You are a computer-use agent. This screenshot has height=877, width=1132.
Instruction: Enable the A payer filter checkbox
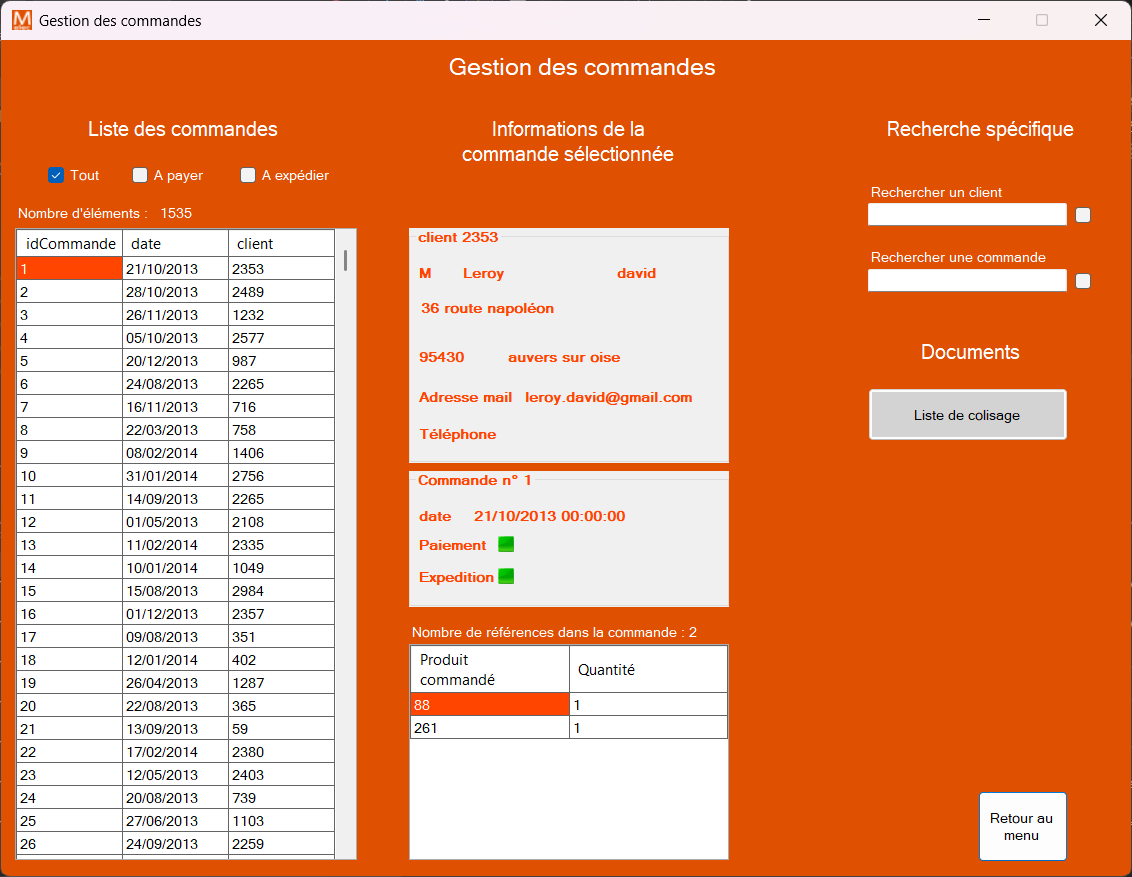click(140, 176)
